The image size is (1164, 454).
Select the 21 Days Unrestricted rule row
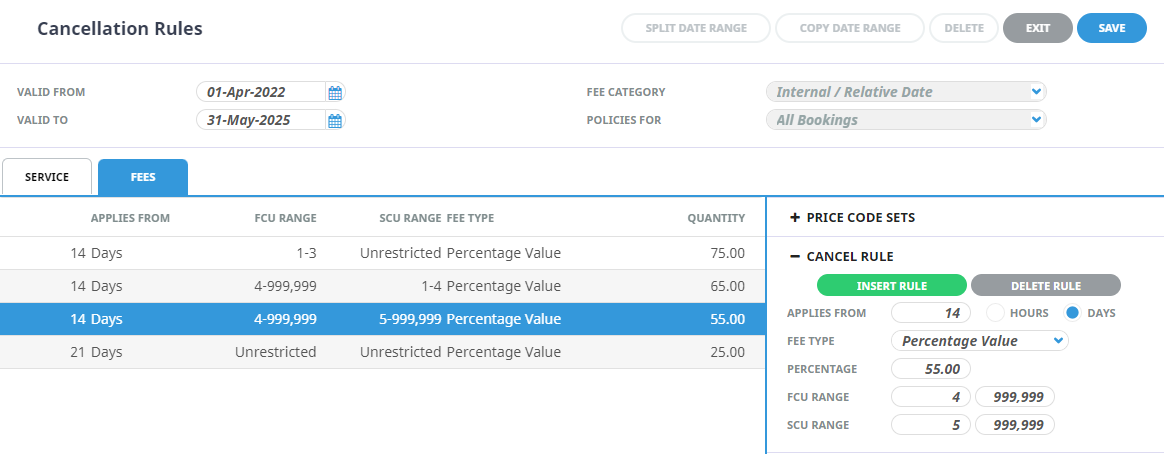coord(380,352)
